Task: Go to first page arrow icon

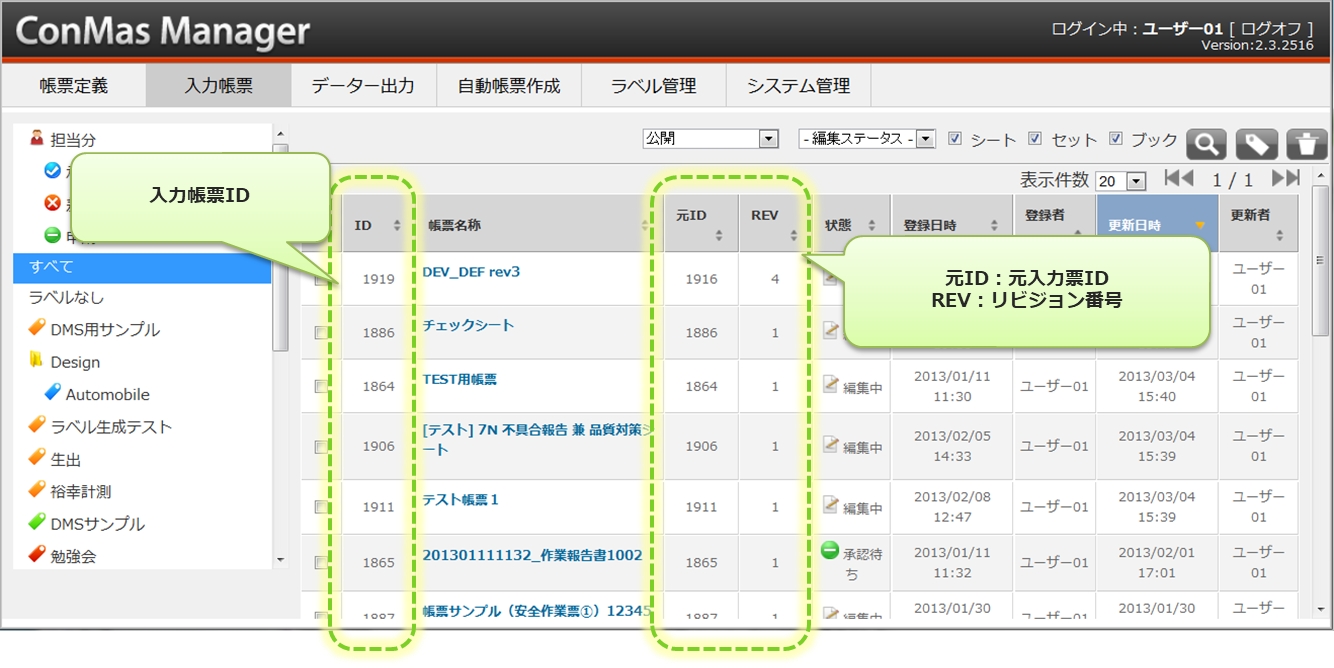Action: 1179,179
